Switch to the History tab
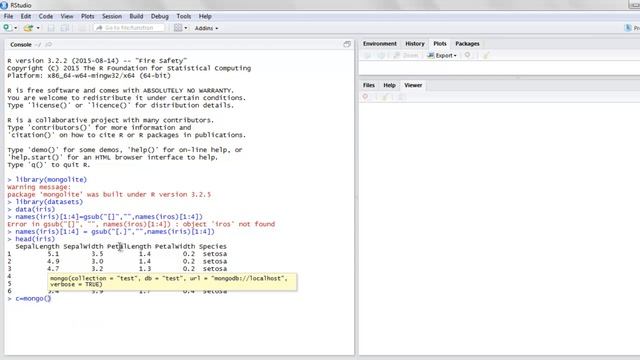The width and height of the screenshot is (640, 360). (415, 44)
